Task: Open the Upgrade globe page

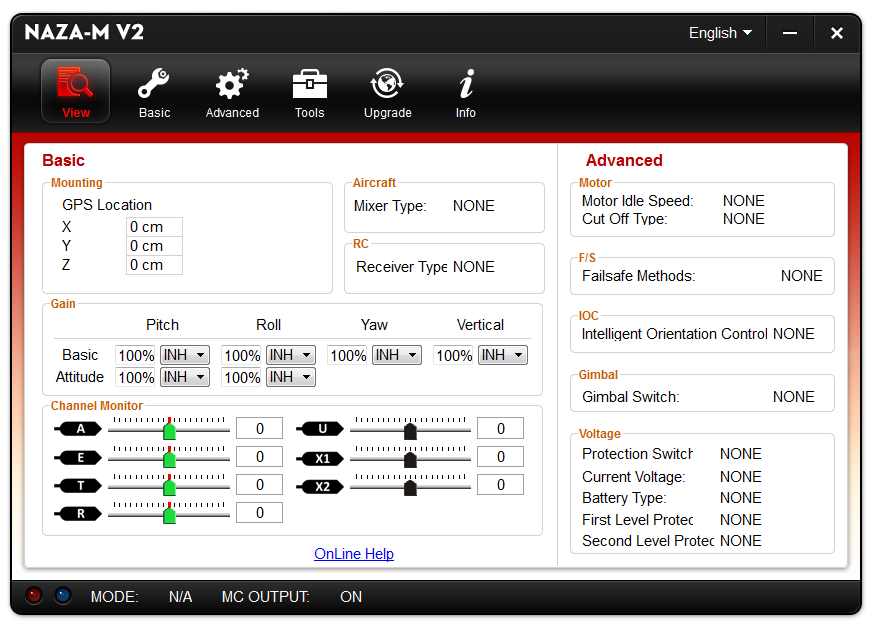Action: tap(387, 91)
